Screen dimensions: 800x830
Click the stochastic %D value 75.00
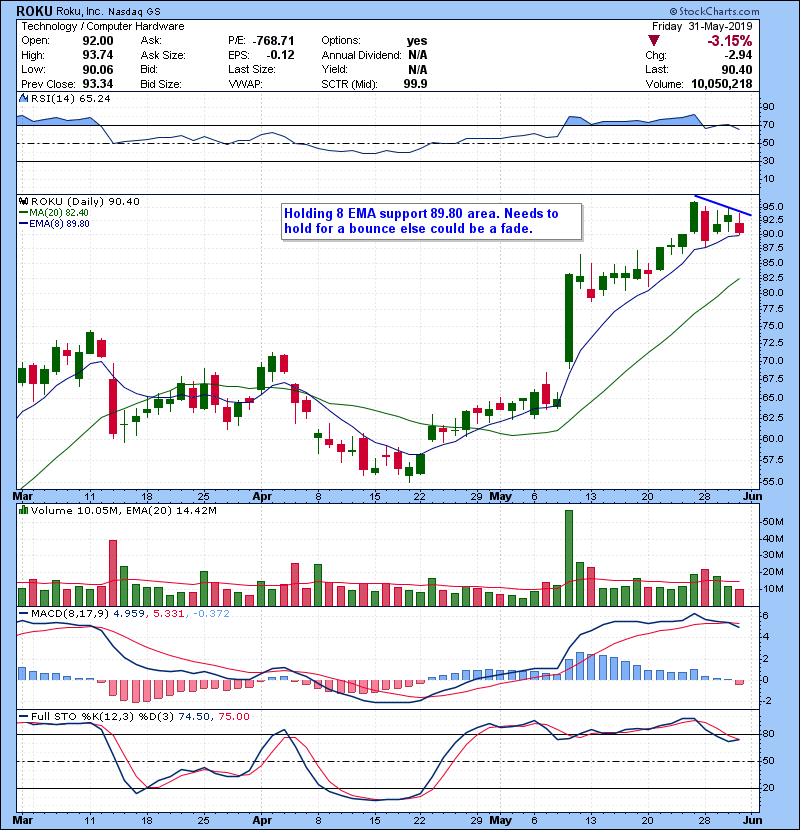[233, 716]
